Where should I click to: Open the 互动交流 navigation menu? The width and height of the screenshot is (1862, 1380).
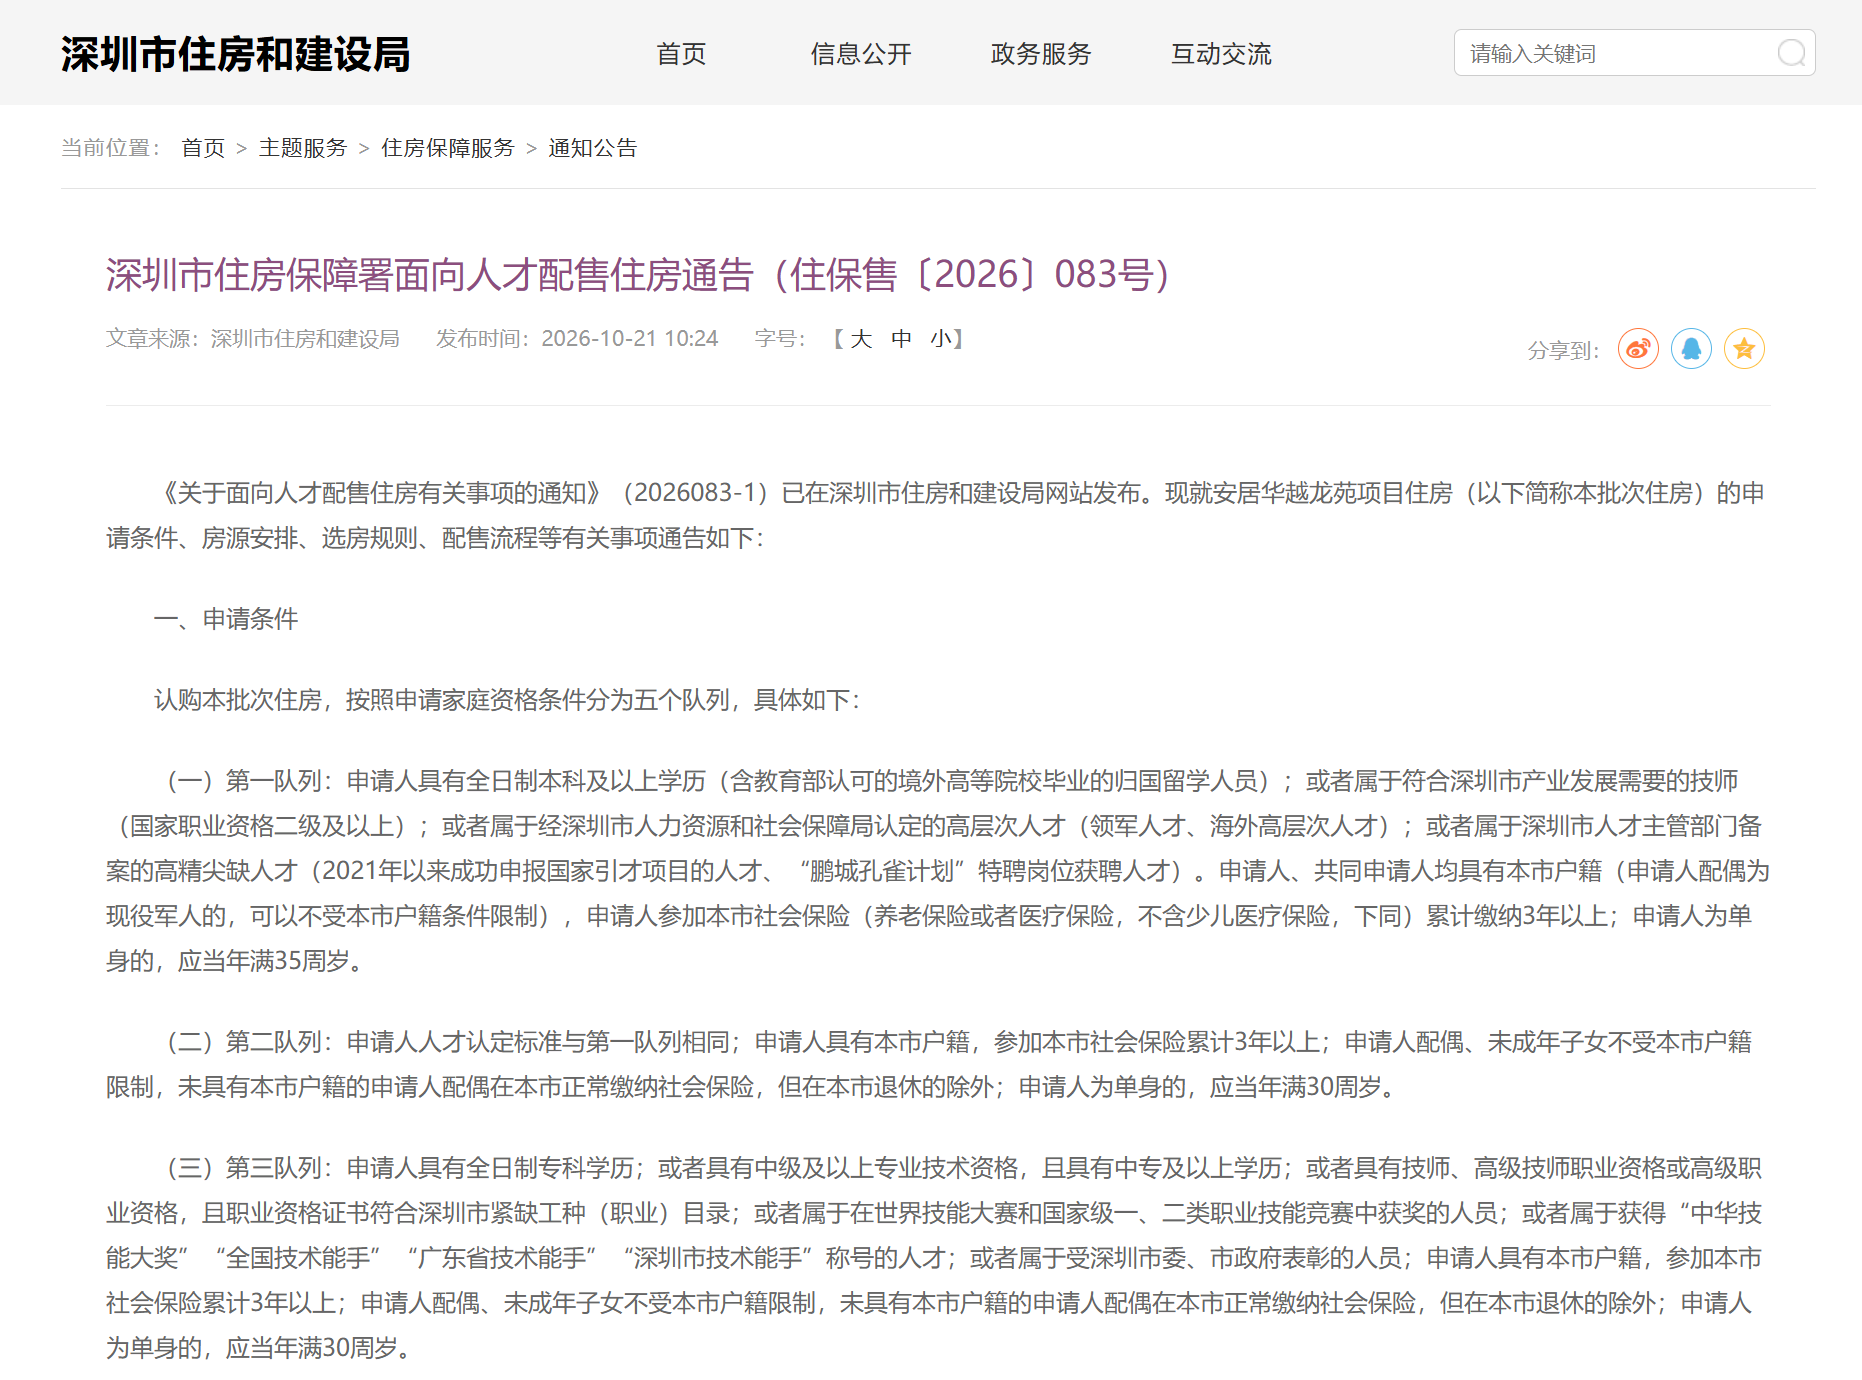pyautogui.click(x=1221, y=54)
